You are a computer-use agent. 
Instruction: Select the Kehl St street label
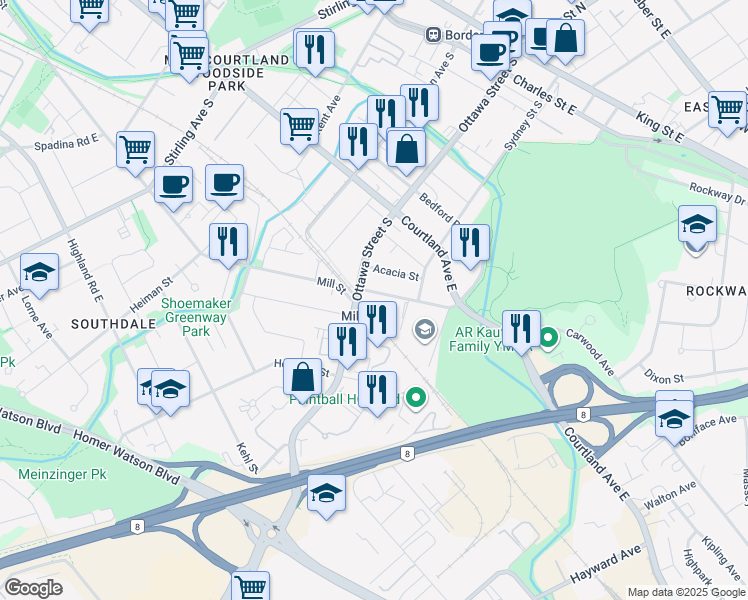pos(247,458)
